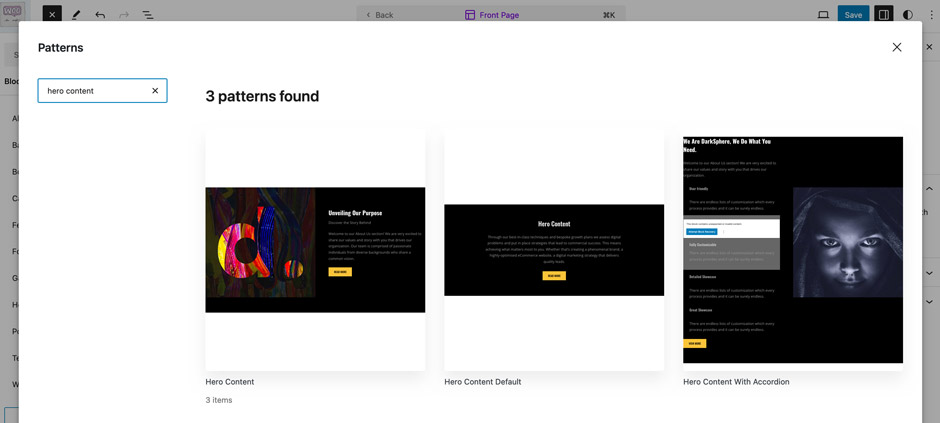The height and width of the screenshot is (423, 940).
Task: Toggle the block inserter closed
Action: tap(52, 15)
